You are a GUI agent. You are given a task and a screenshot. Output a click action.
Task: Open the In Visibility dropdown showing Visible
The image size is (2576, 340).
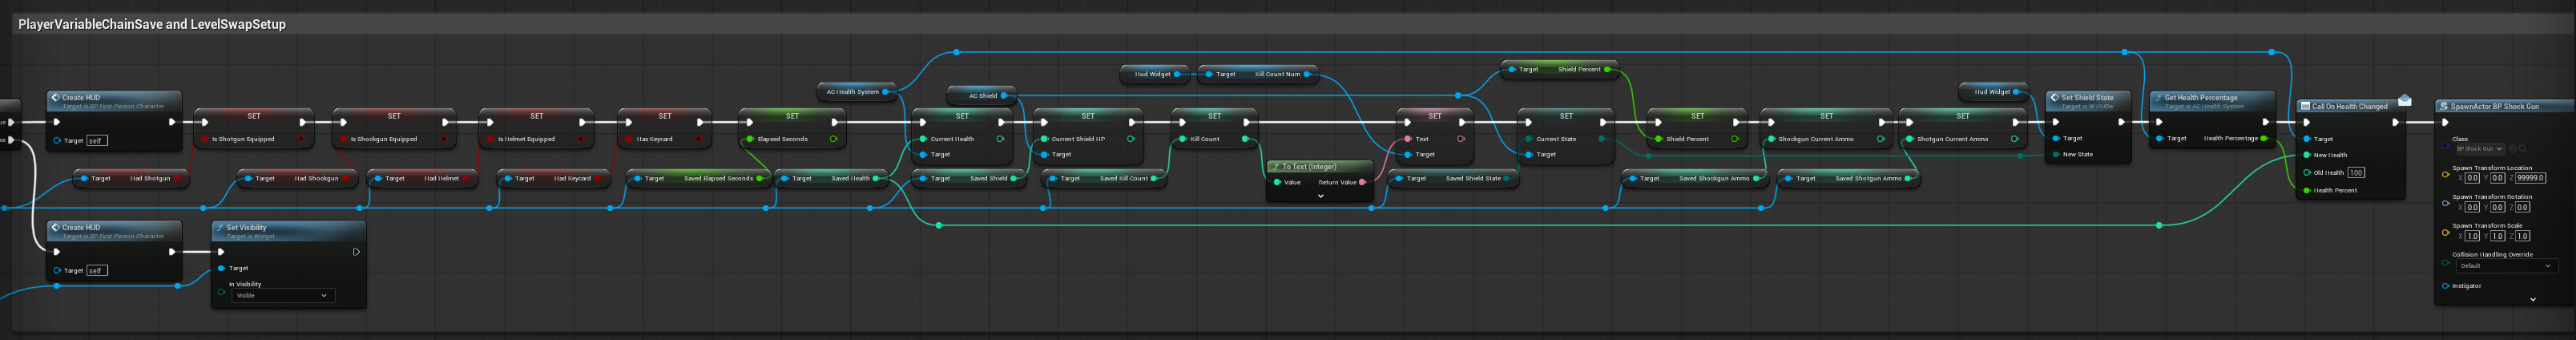283,295
